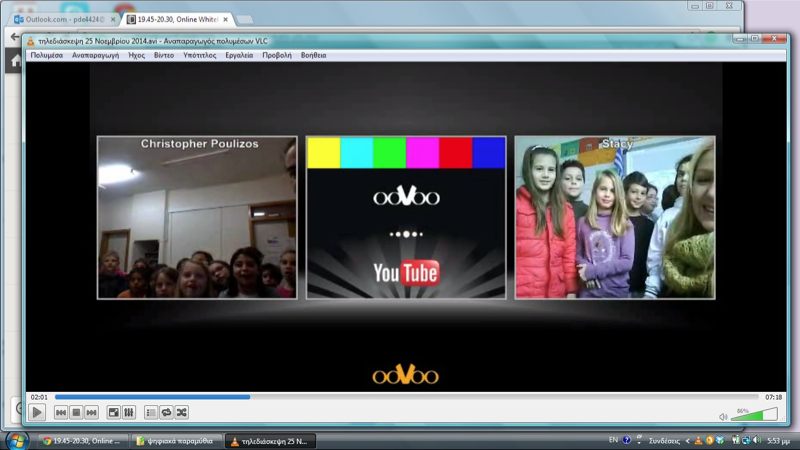Click the Dropbox tray icon

click(x=720, y=441)
